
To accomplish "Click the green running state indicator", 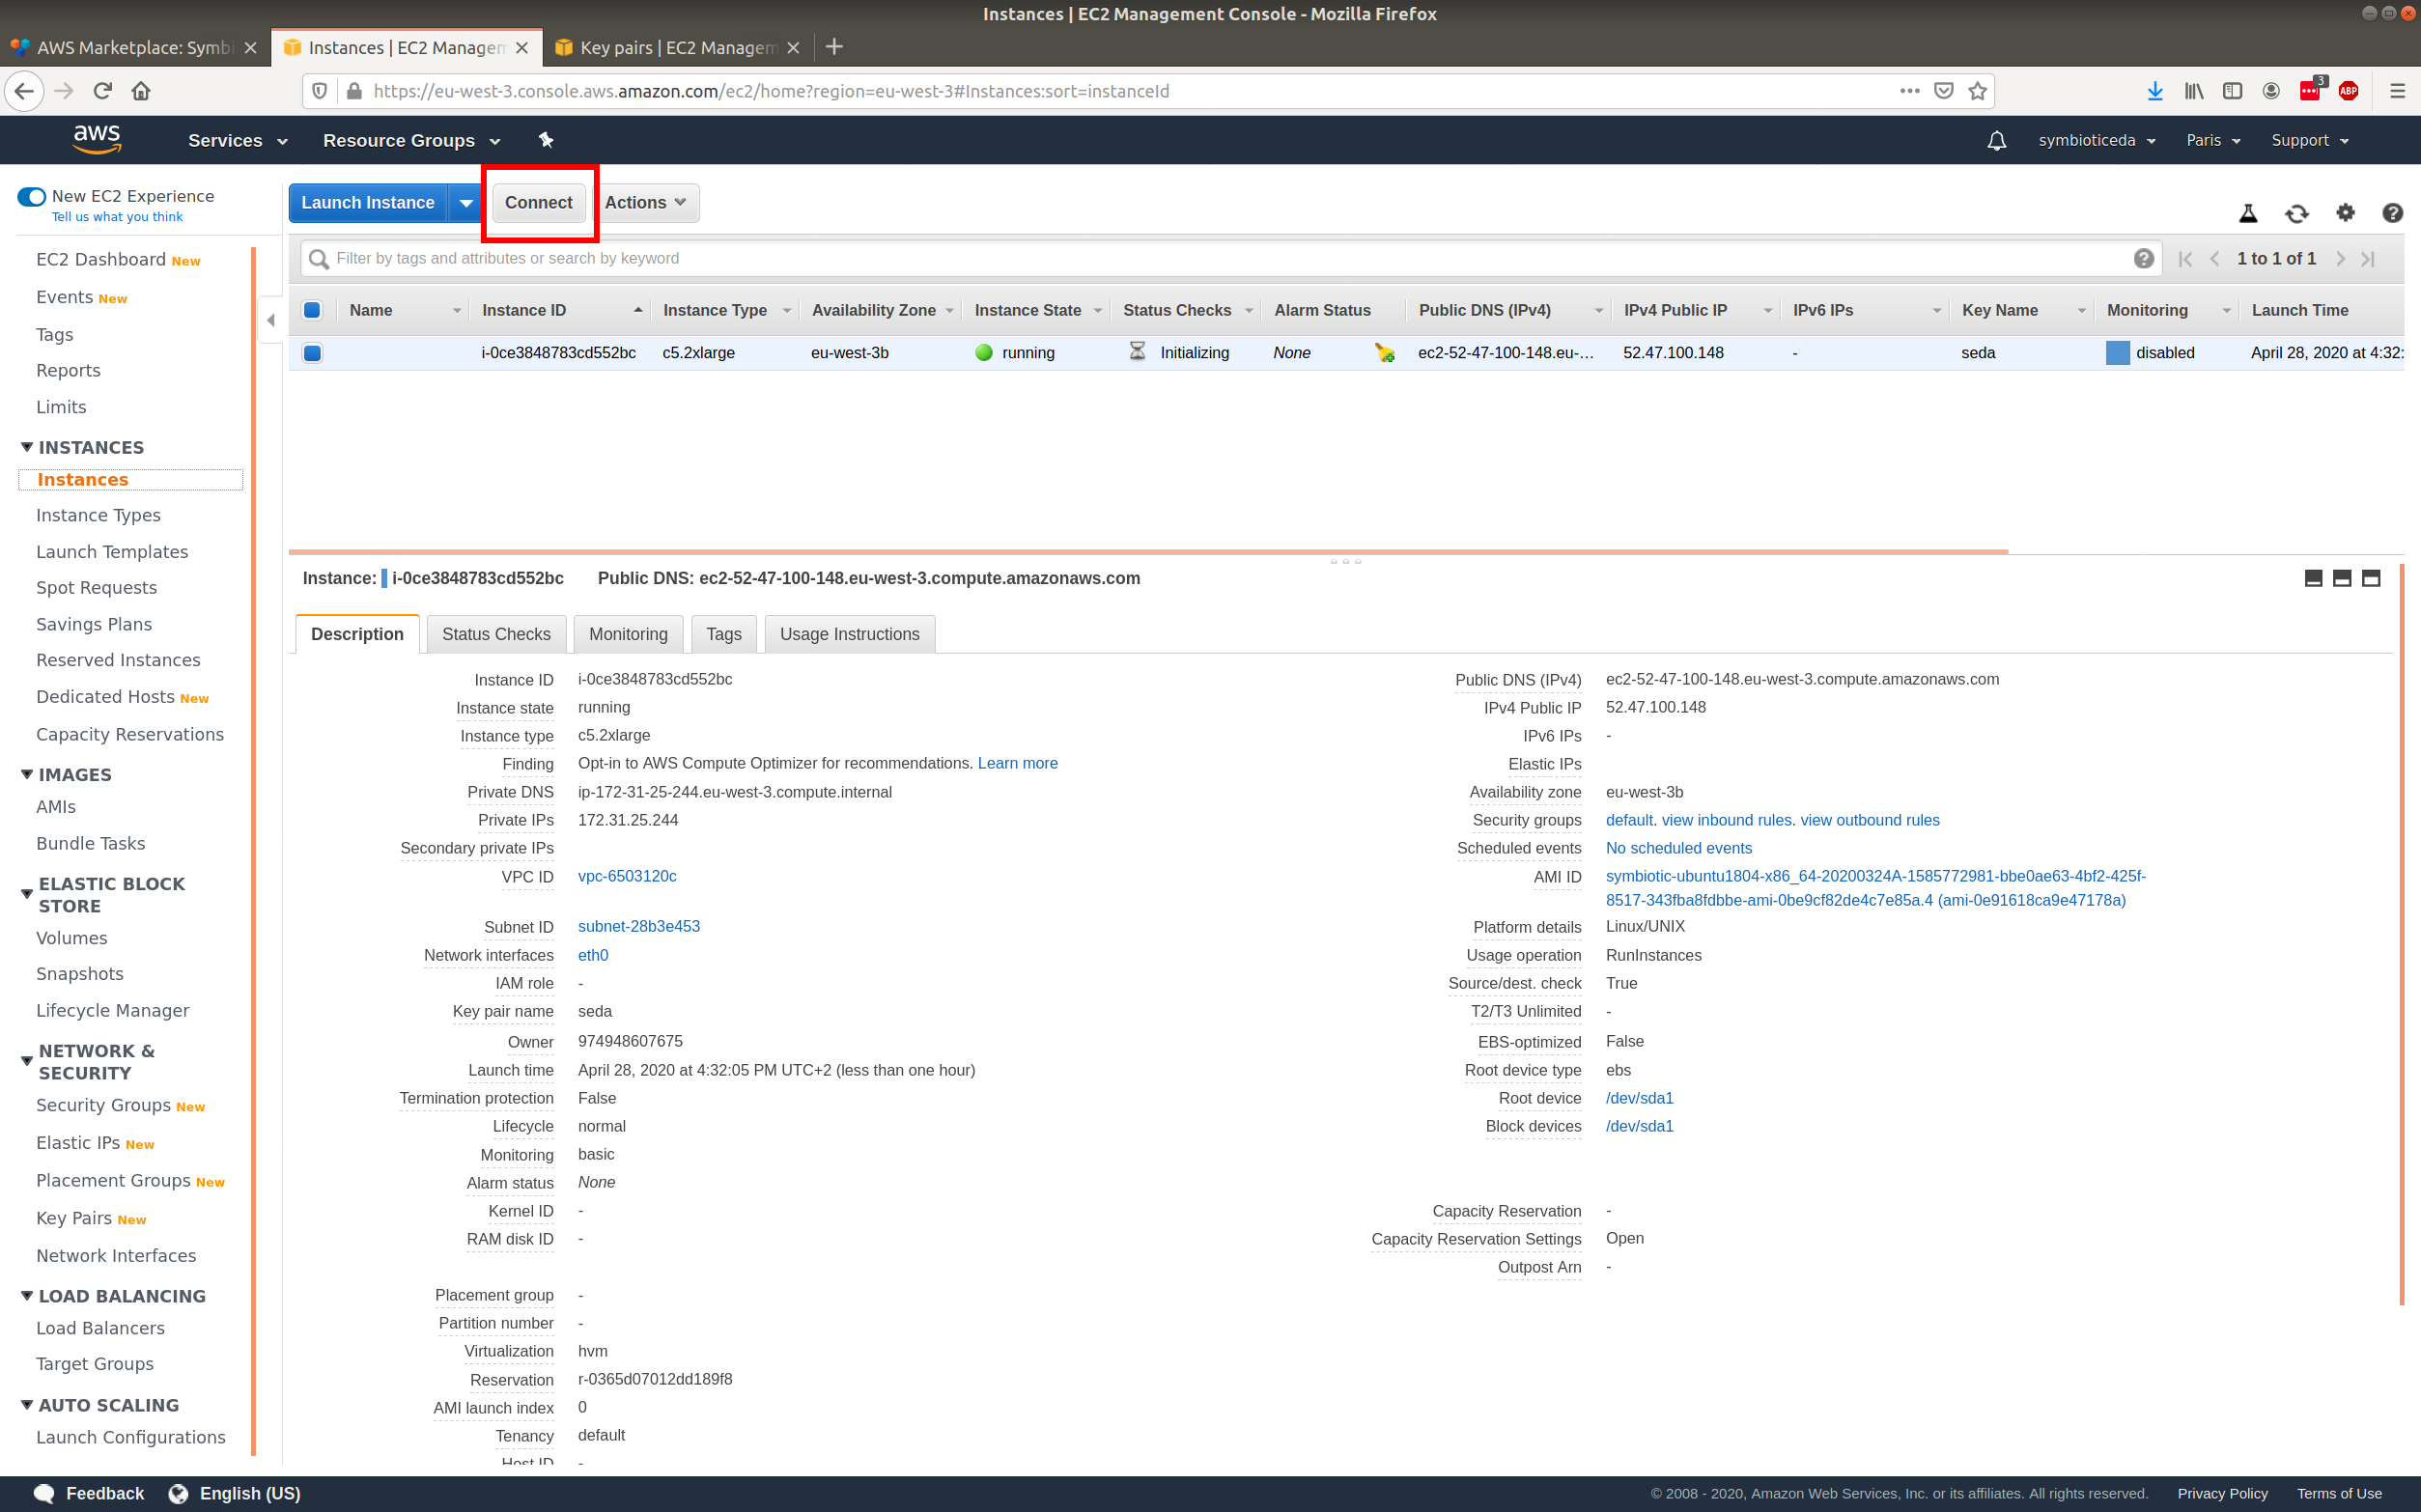I will [x=984, y=353].
